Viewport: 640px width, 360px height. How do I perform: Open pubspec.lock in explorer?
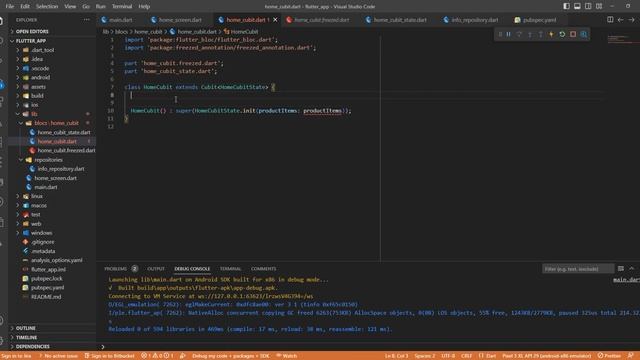(x=47, y=279)
